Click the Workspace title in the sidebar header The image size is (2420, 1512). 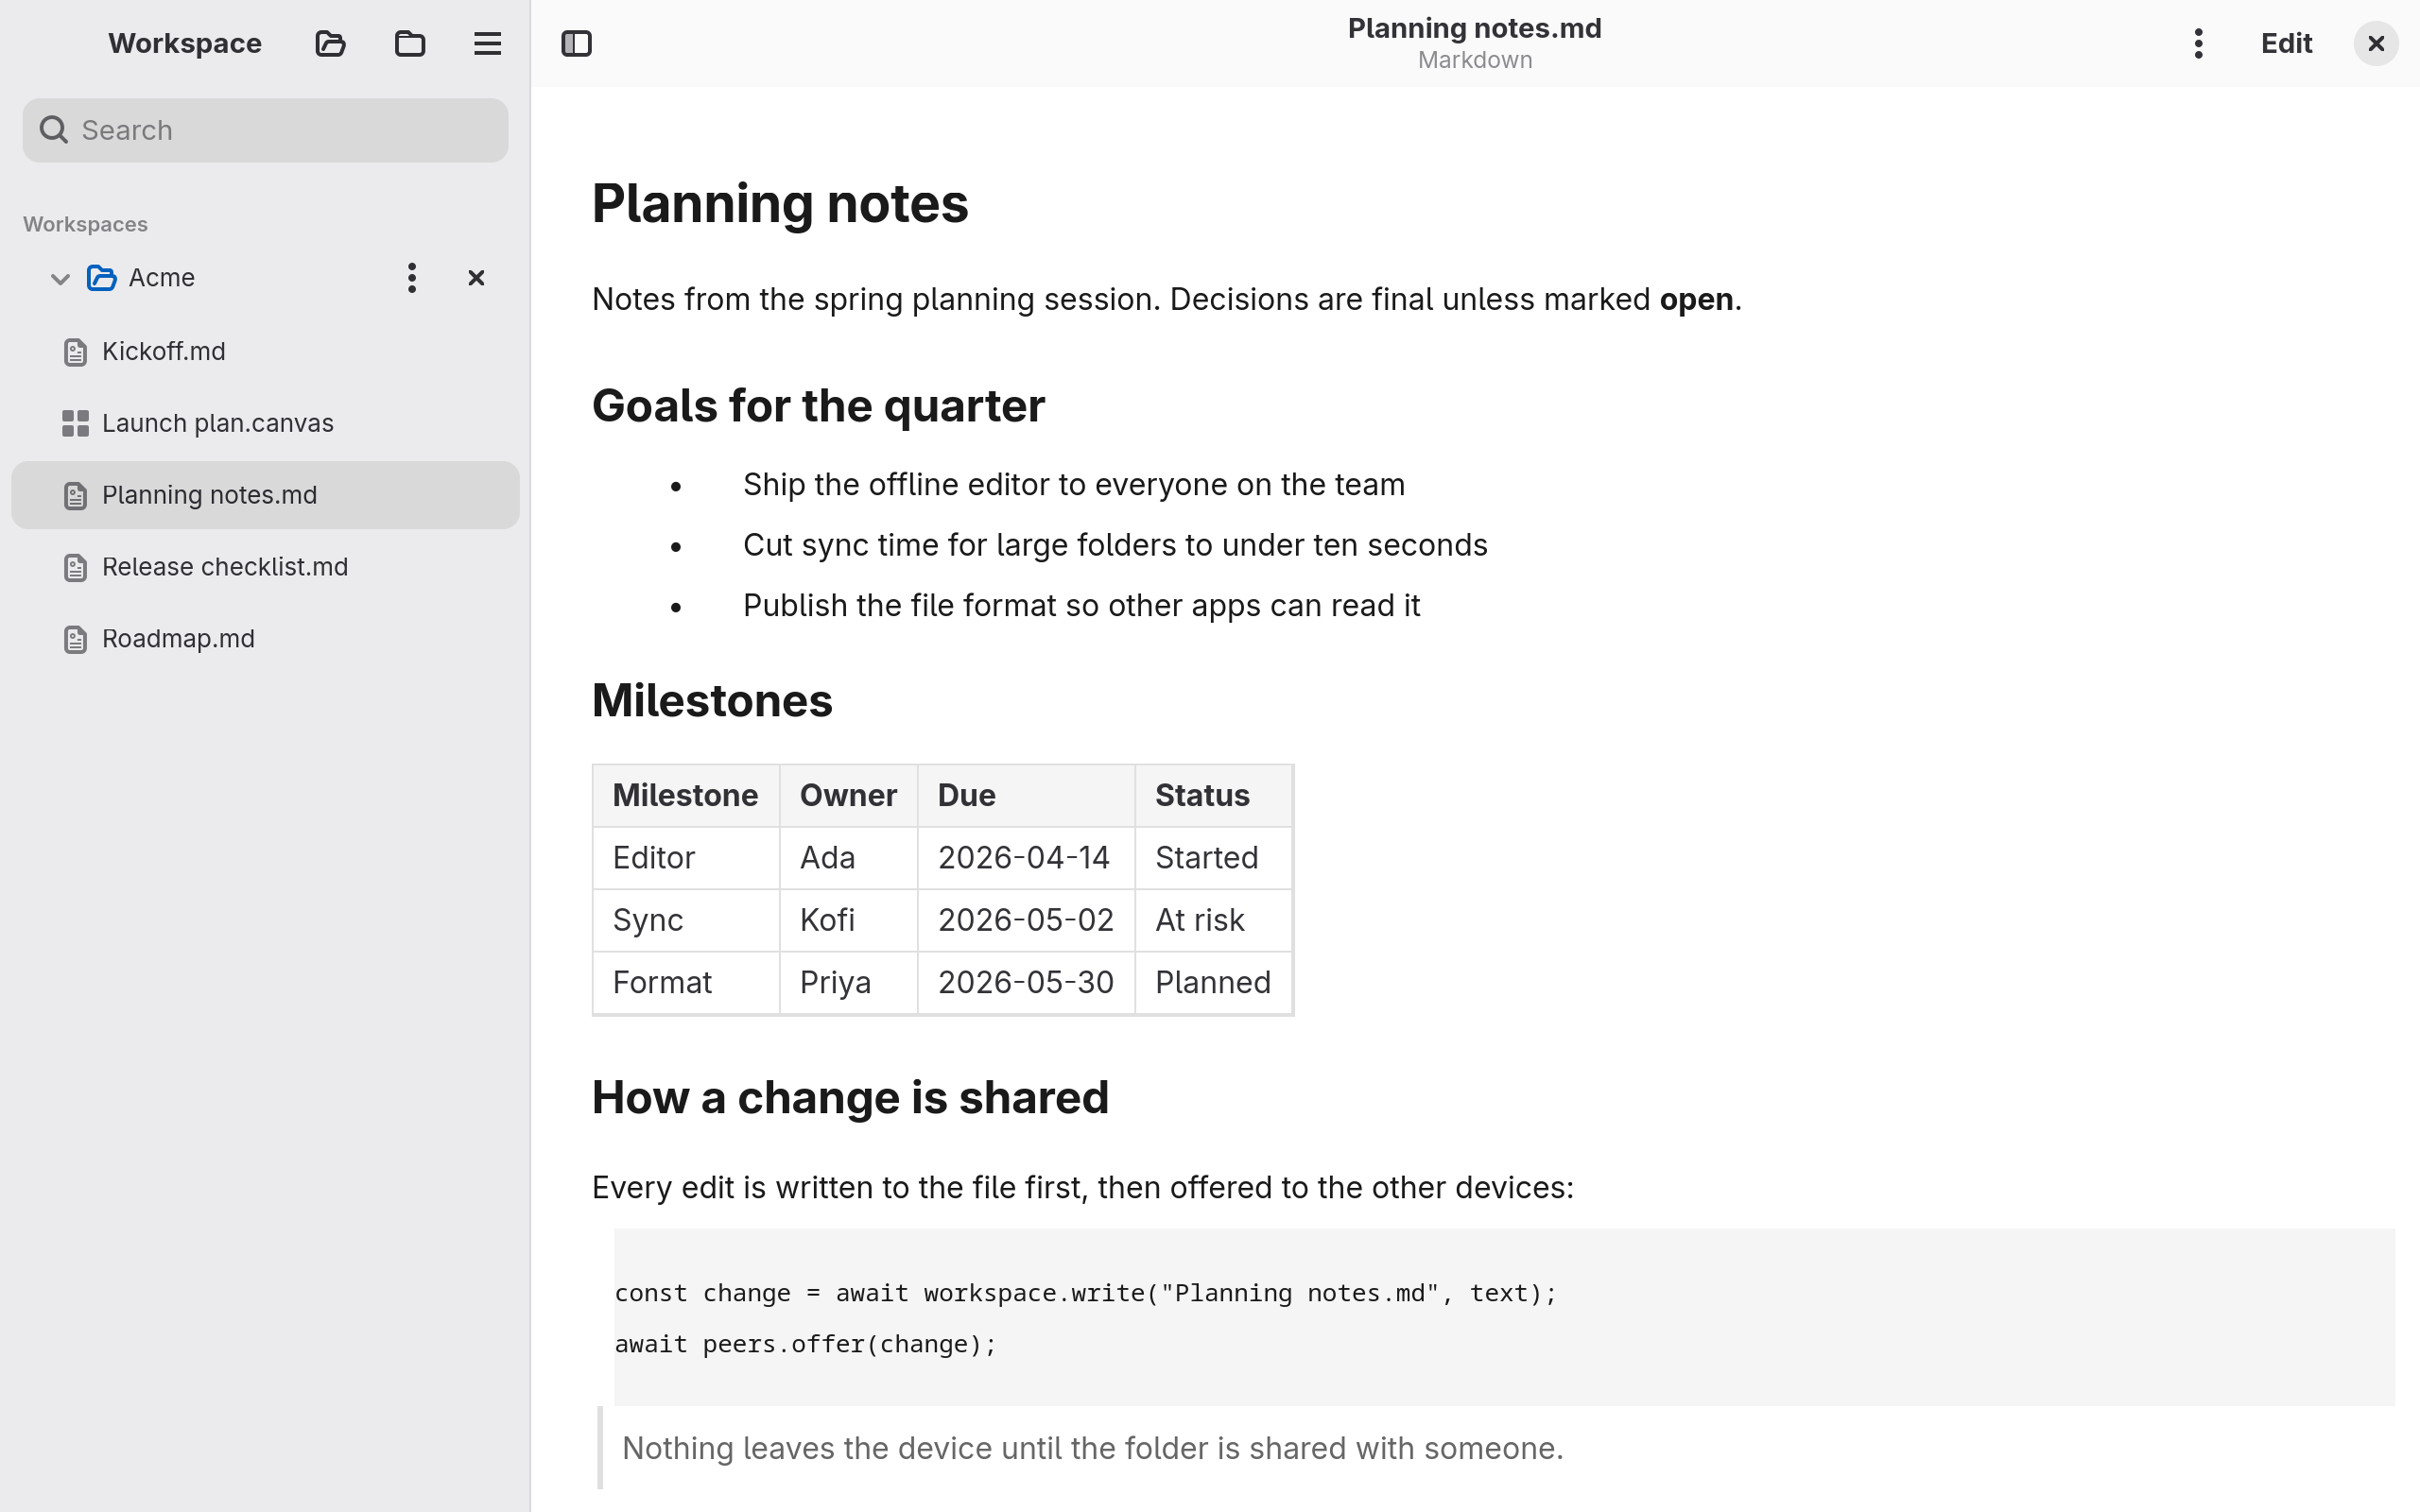[185, 43]
